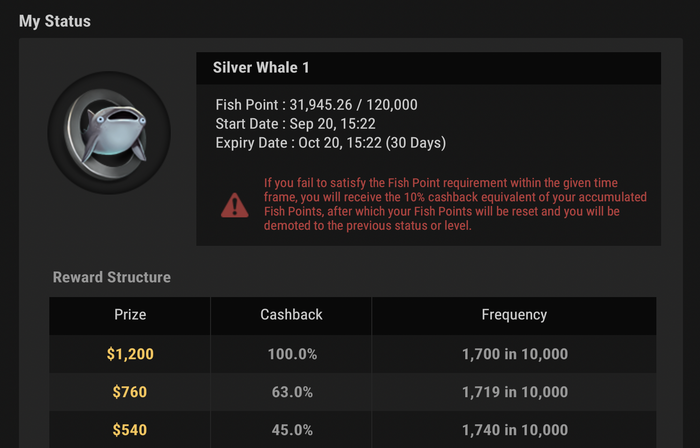Select the $760 prize cell
The image size is (700, 448).
coord(130,392)
